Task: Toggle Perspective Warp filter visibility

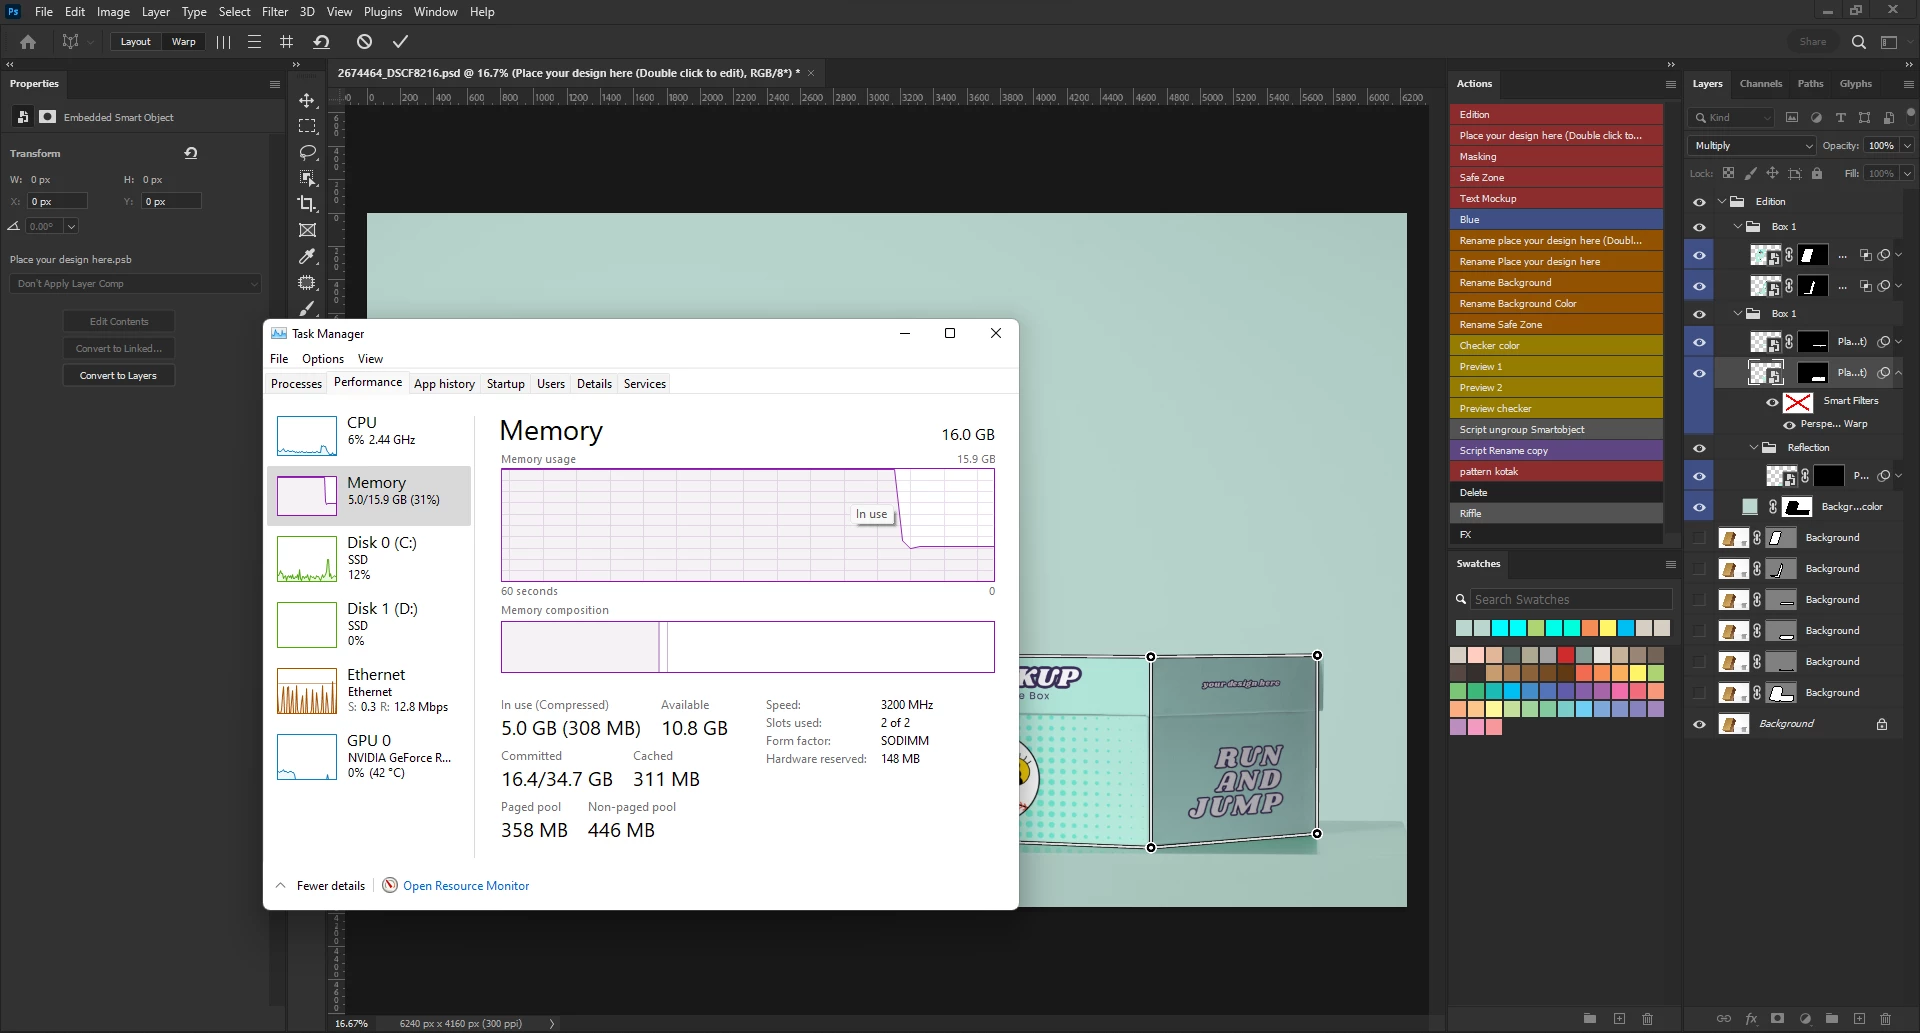Action: (1789, 425)
